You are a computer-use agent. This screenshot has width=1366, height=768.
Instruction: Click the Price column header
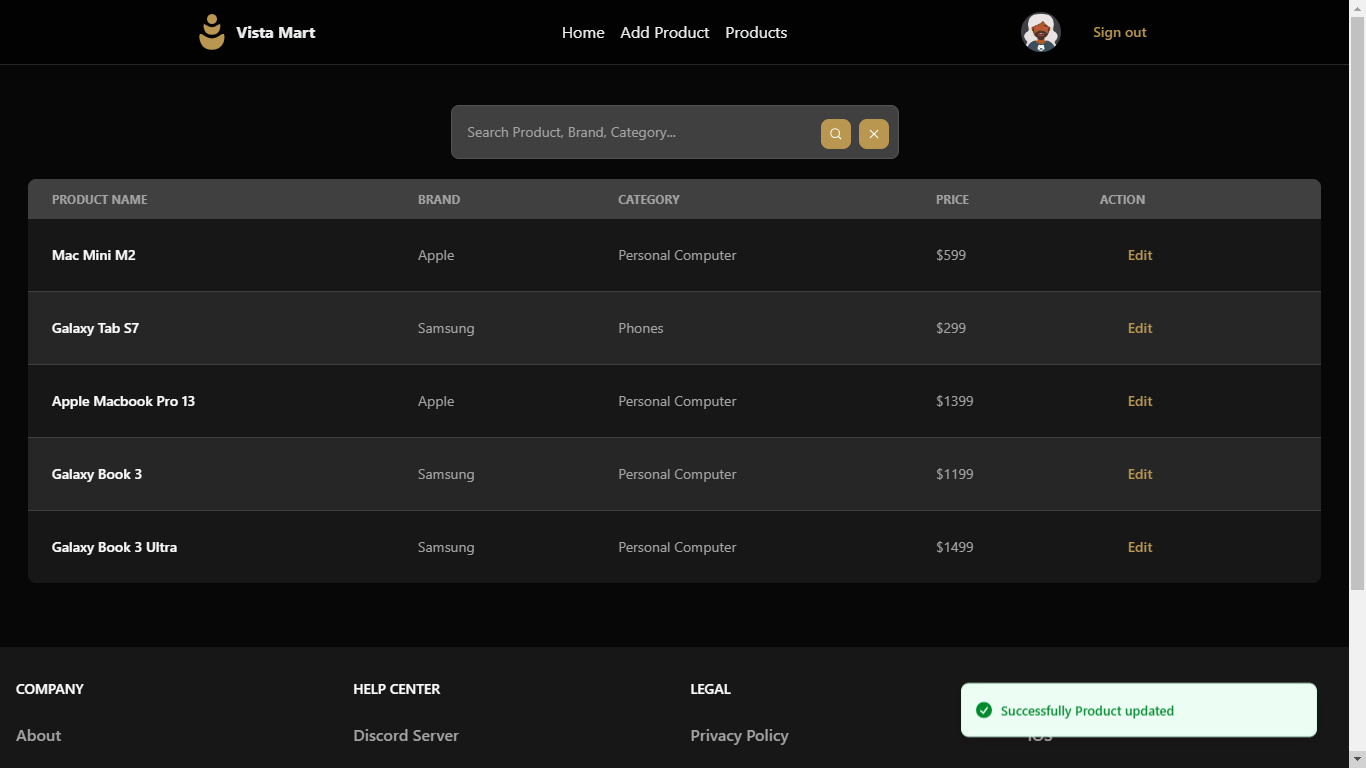[x=952, y=199]
